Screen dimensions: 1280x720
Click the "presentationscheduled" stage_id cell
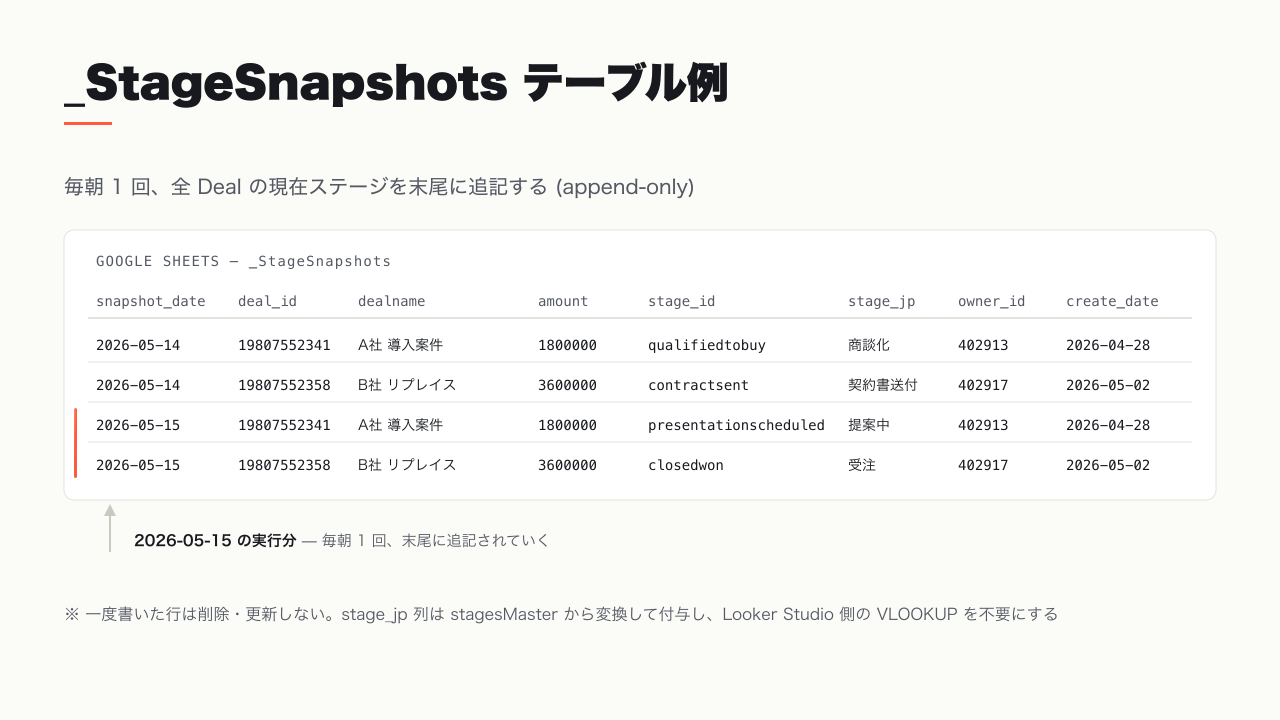coord(736,425)
